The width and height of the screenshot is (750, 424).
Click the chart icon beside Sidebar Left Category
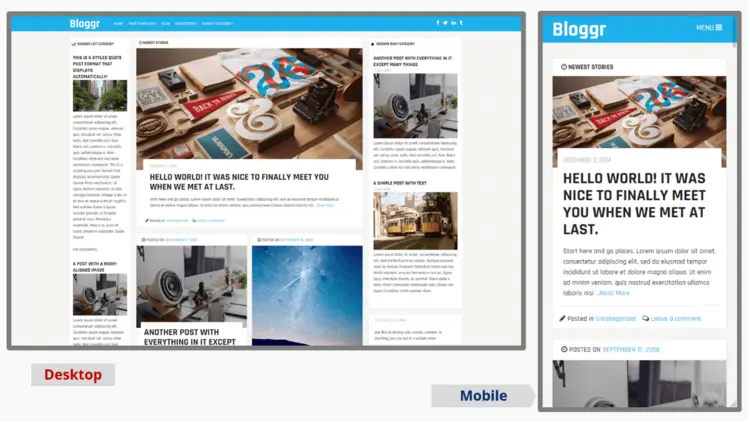pyautogui.click(x=74, y=44)
